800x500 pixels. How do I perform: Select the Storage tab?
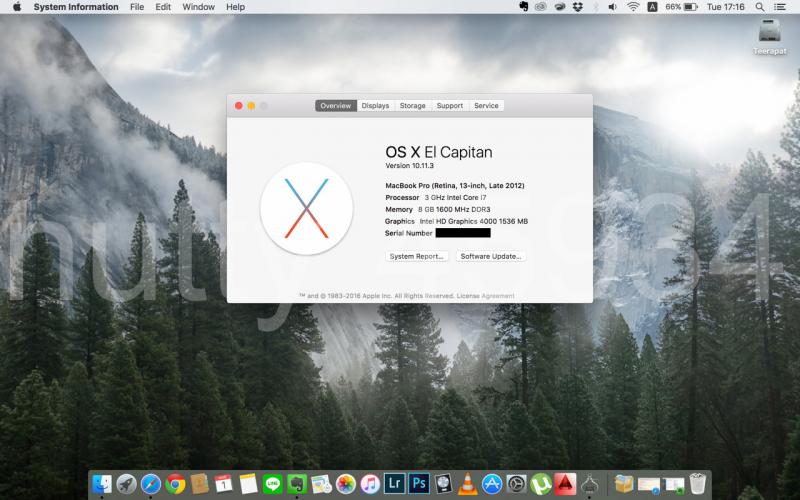(x=412, y=106)
